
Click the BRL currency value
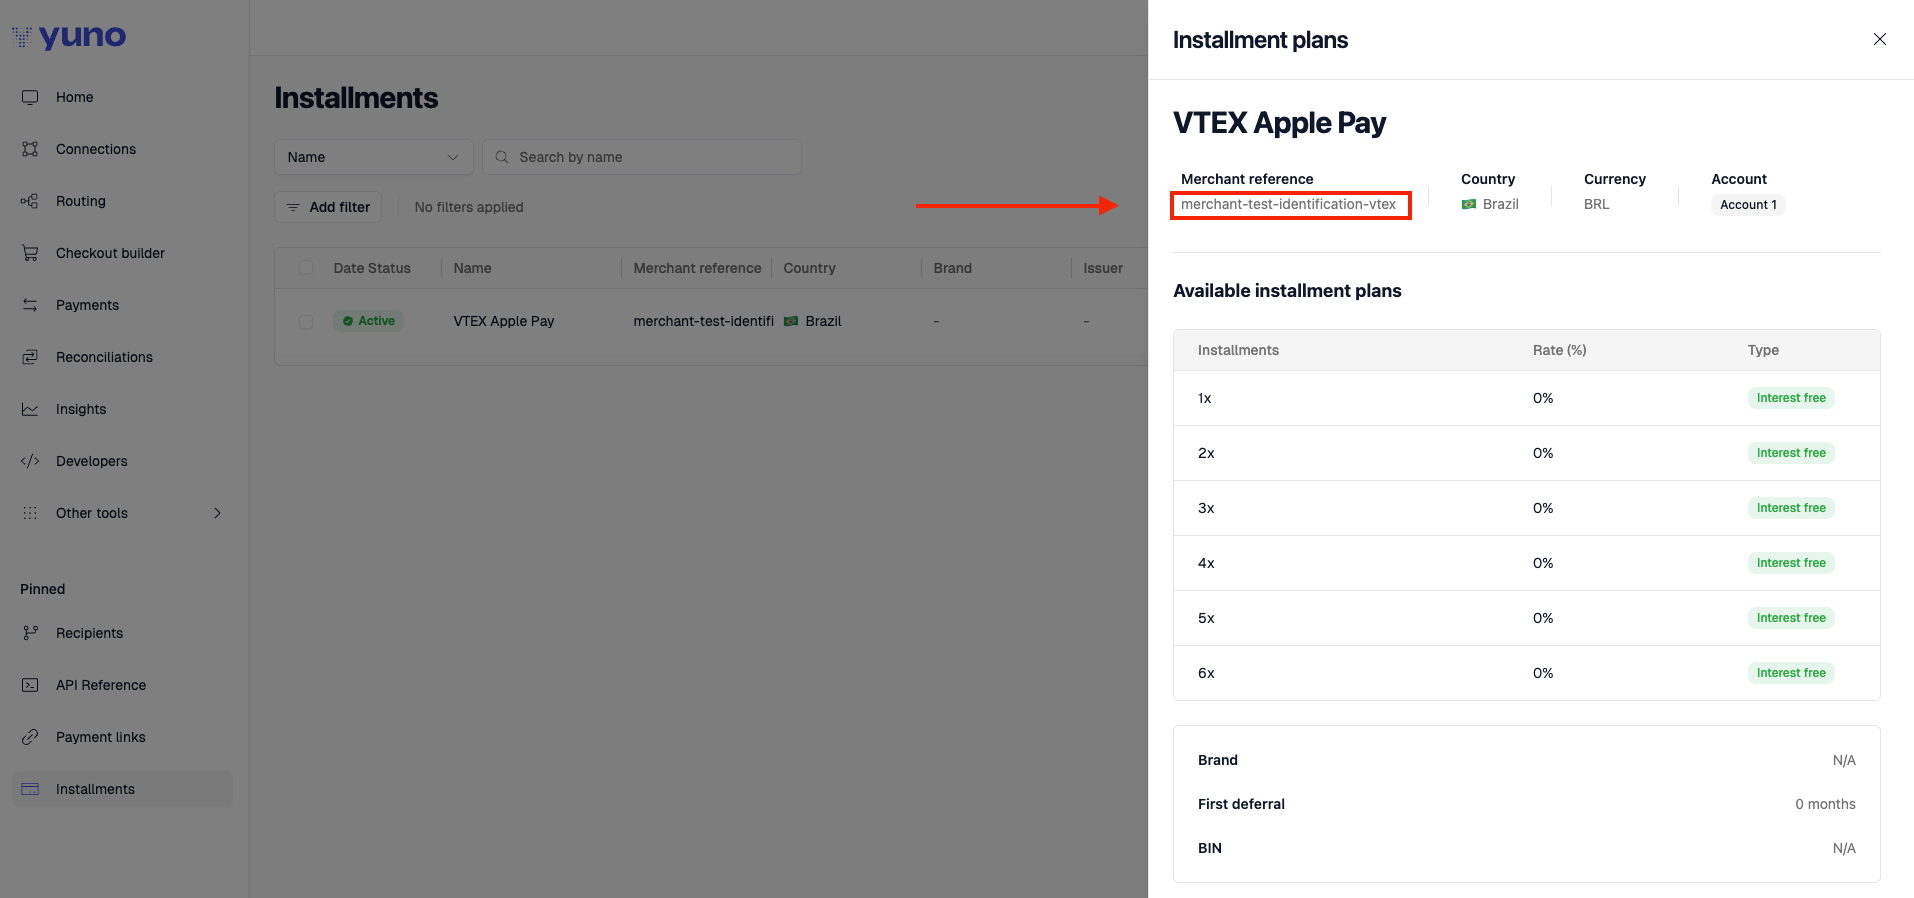tap(1596, 204)
